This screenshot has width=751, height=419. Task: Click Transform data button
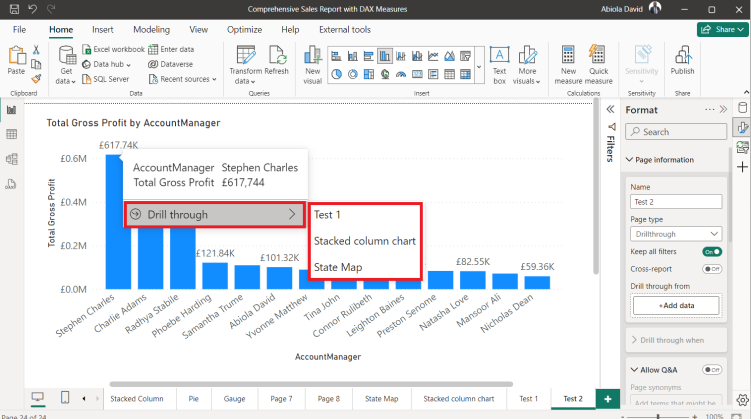[246, 65]
